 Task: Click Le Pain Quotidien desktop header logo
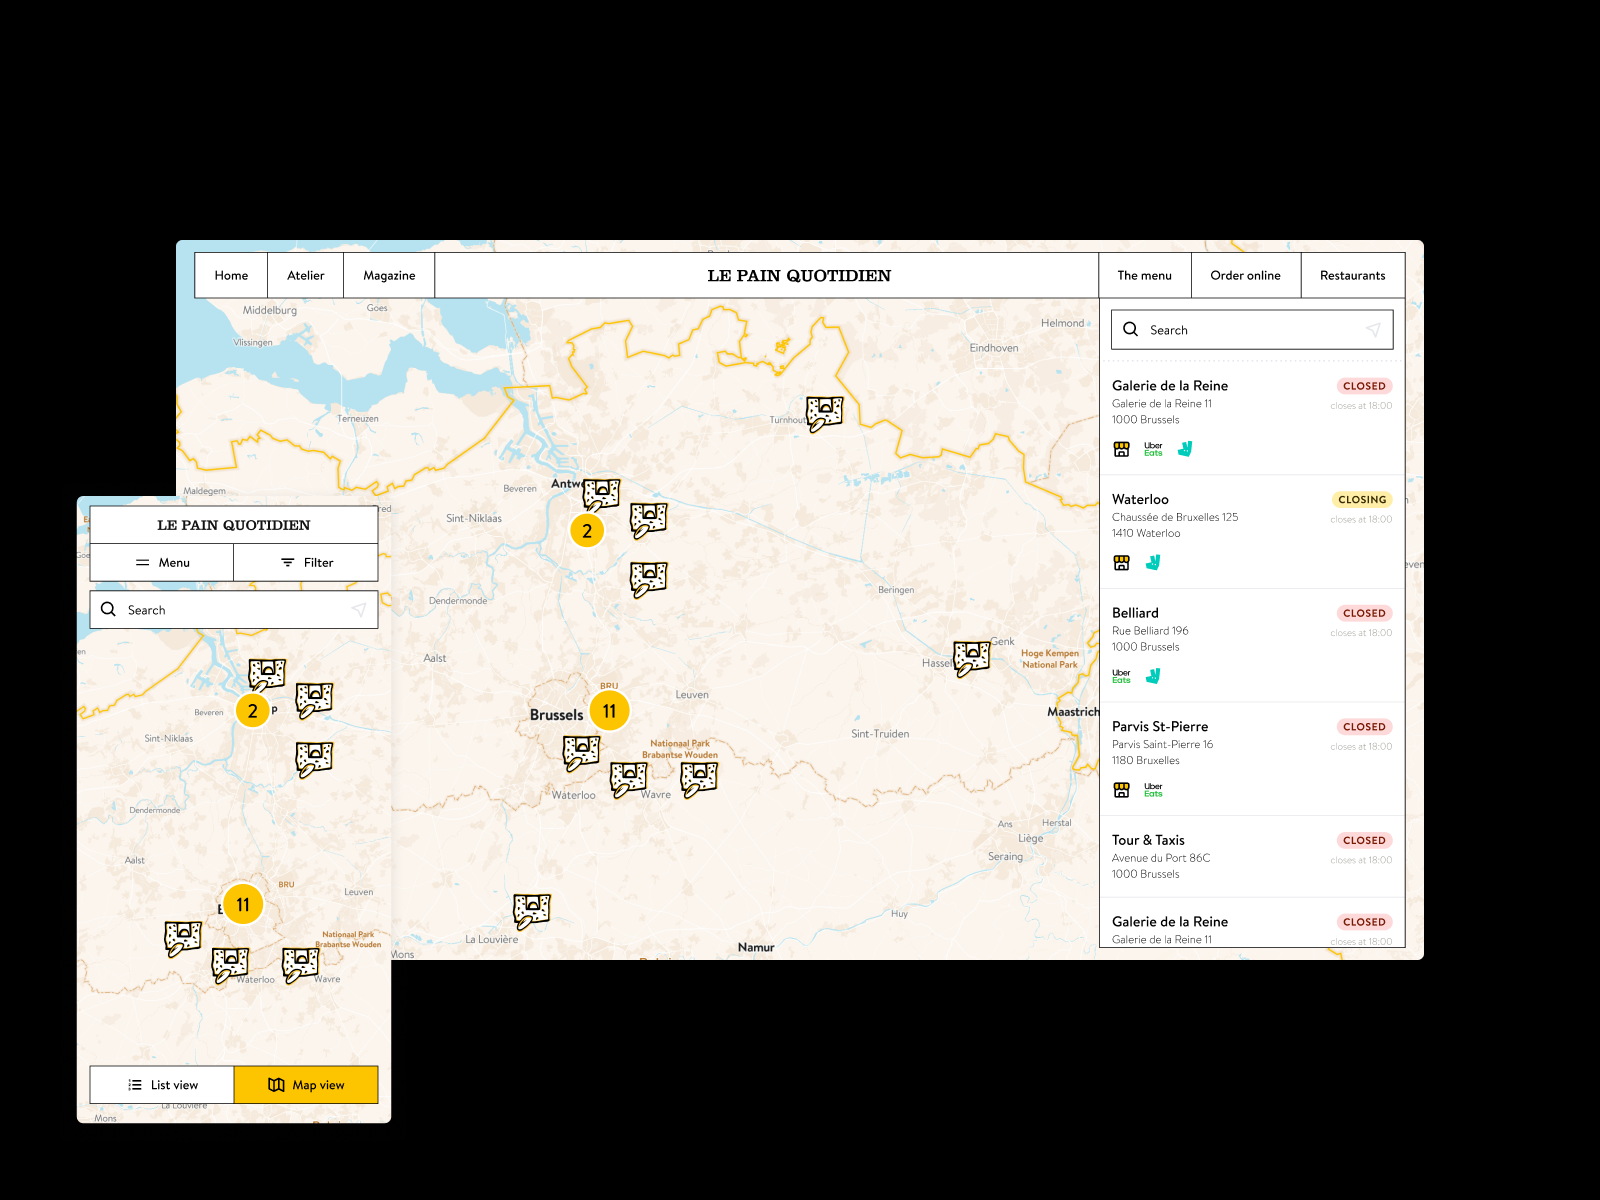pos(799,276)
